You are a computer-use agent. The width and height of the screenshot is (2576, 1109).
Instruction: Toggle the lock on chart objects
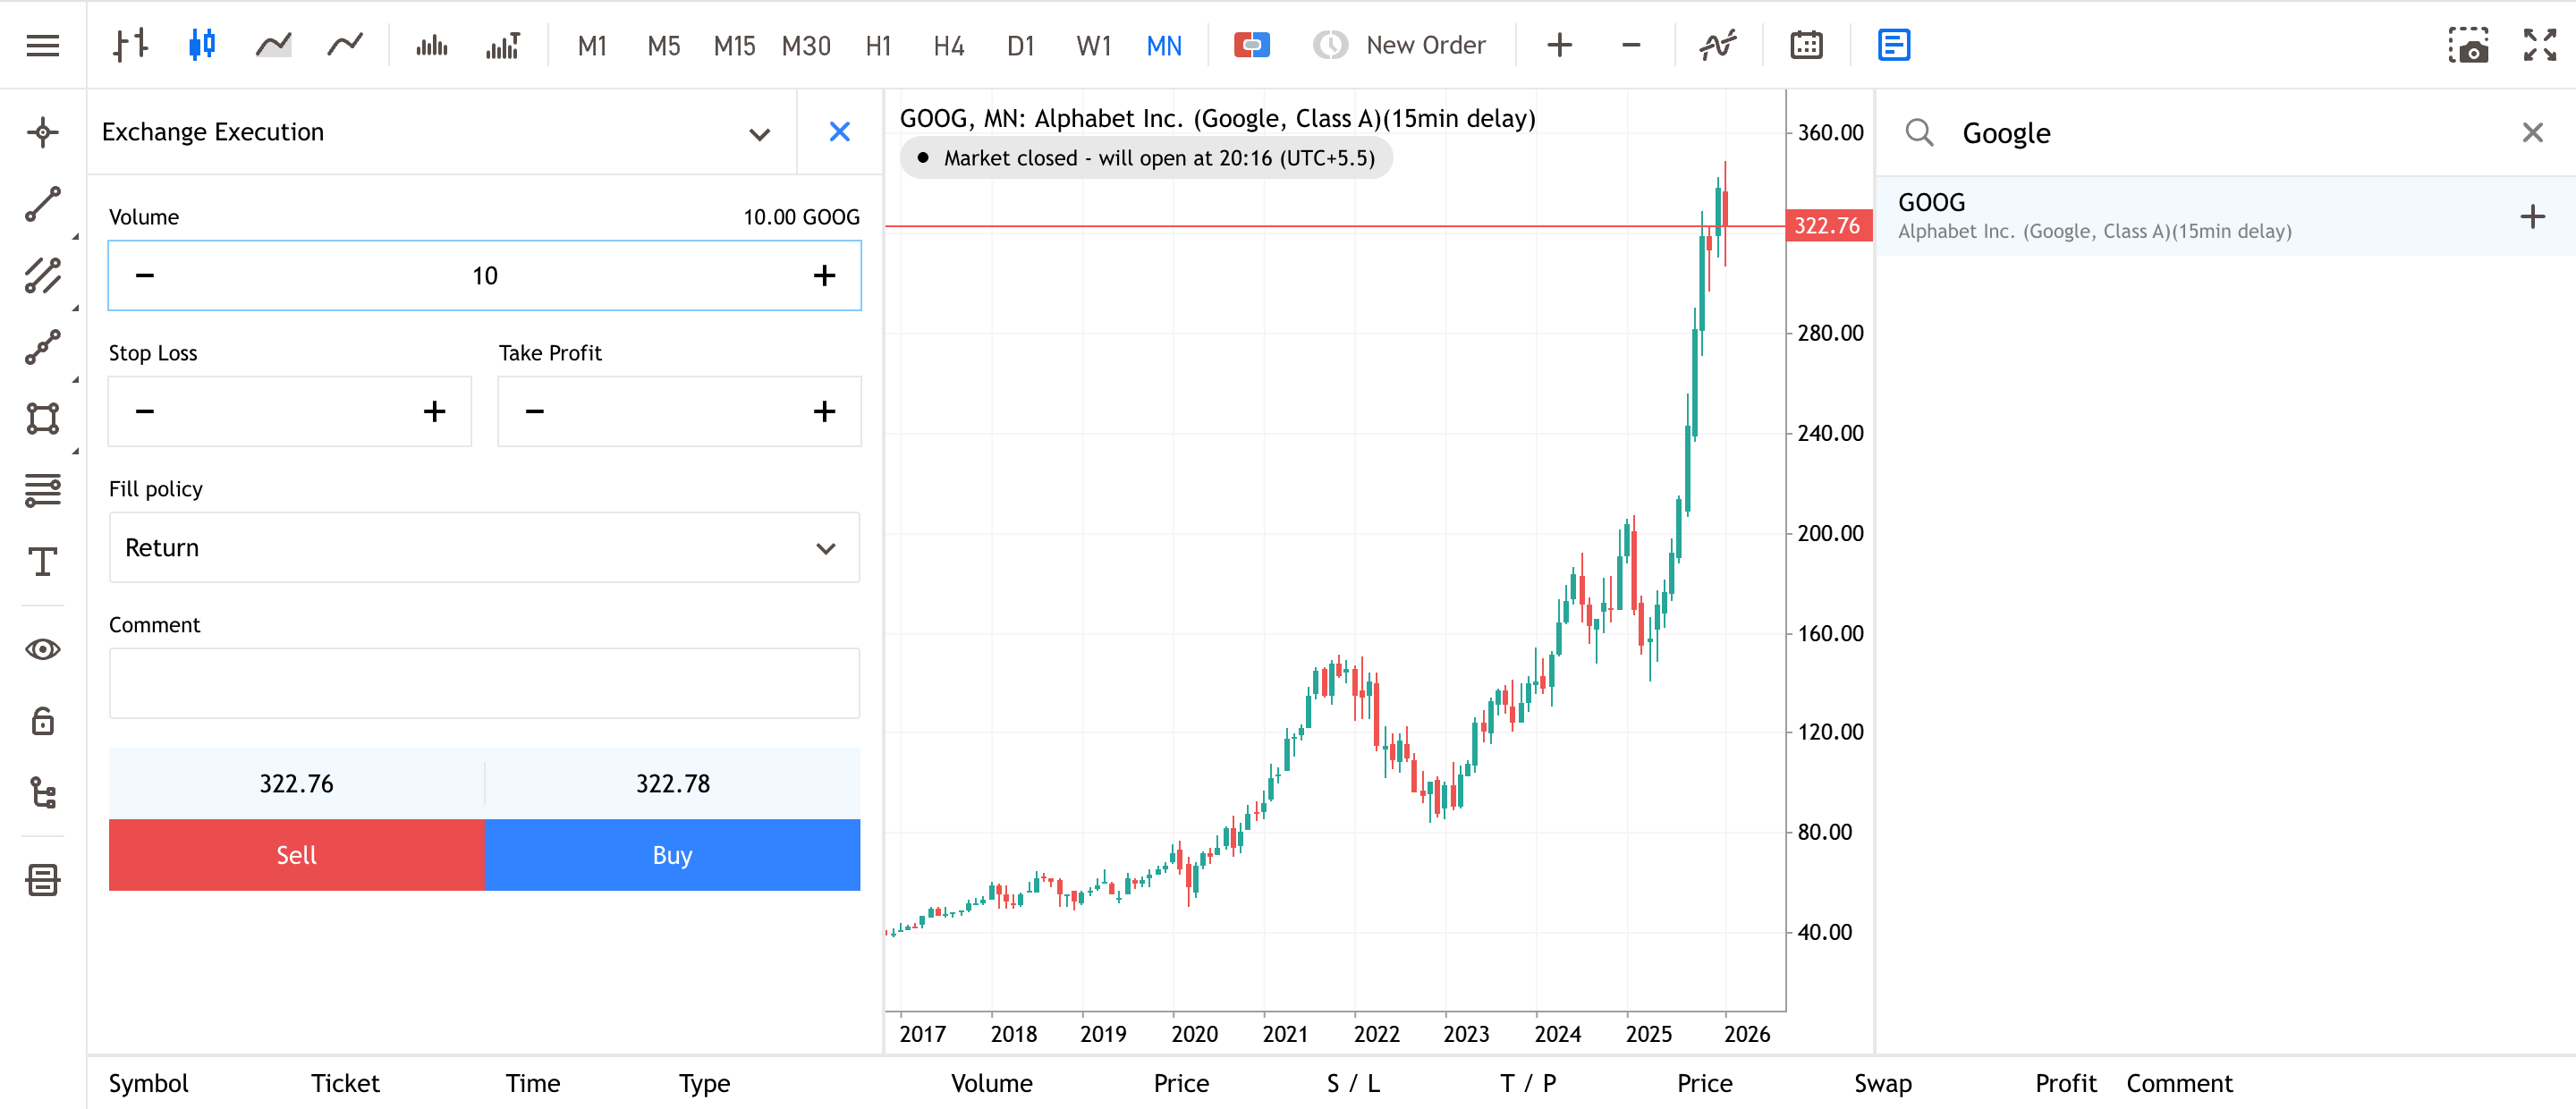click(x=42, y=720)
